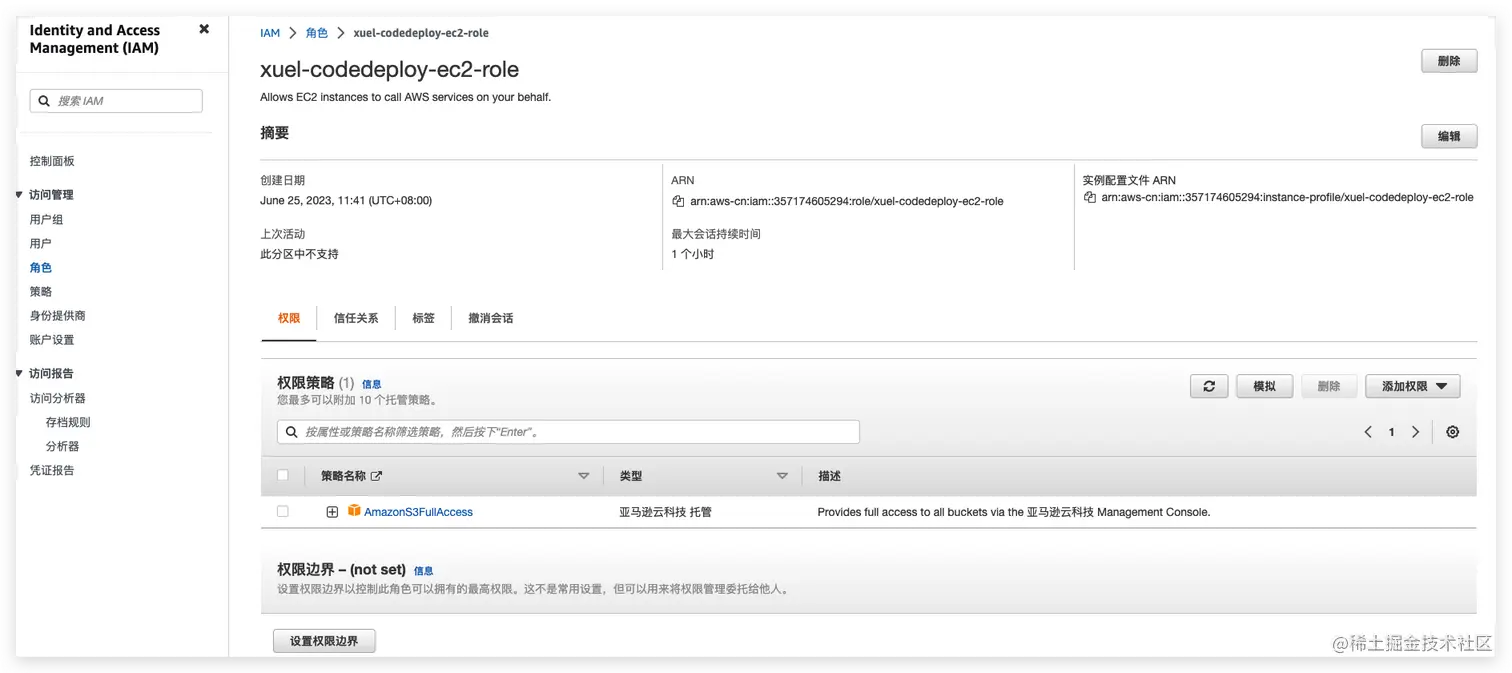1512x673 pixels.
Task: Open 用户组 in the sidebar
Action: (x=46, y=219)
